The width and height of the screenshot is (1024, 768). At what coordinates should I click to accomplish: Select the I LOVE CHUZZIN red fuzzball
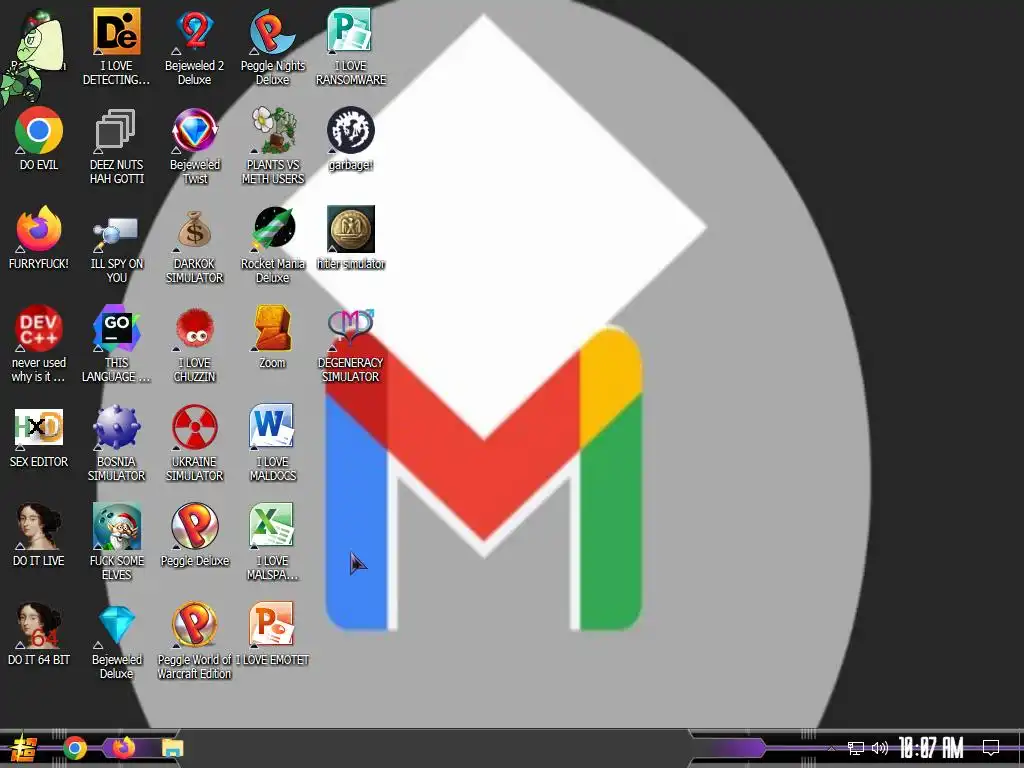click(195, 328)
